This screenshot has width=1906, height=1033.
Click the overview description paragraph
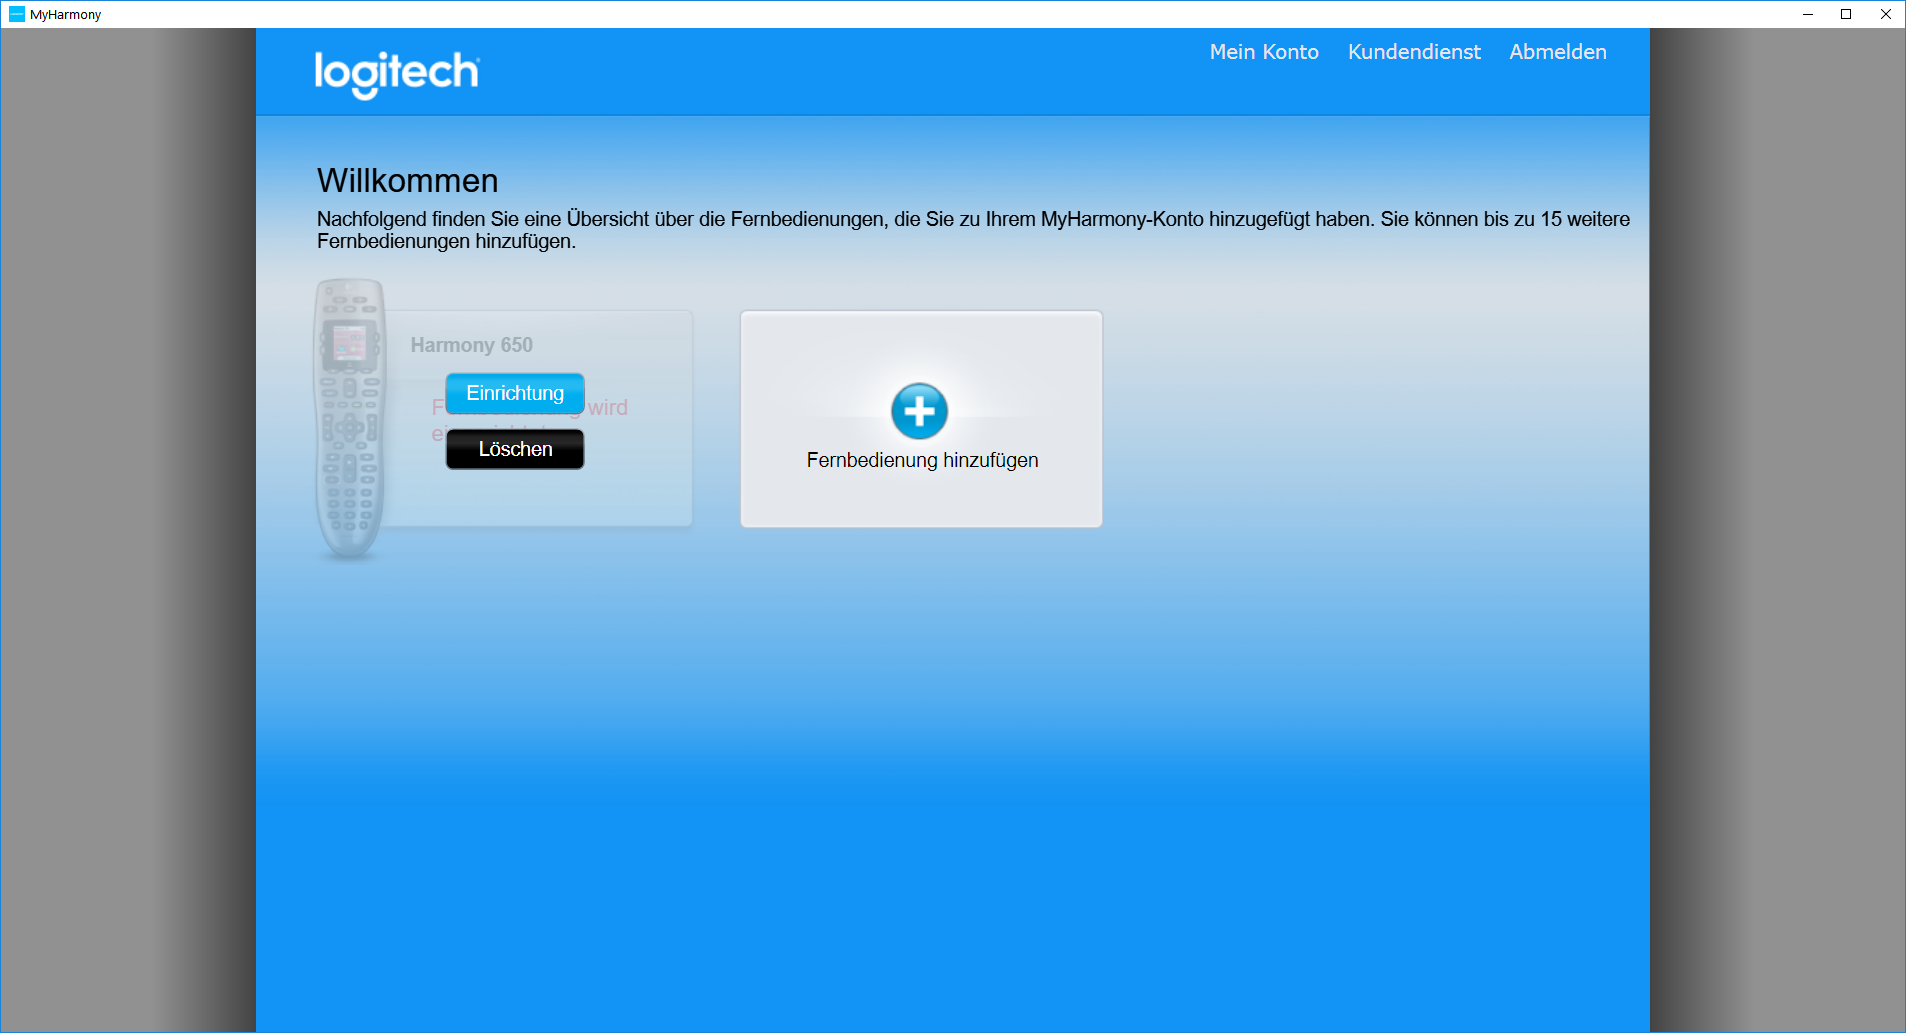click(x=972, y=230)
